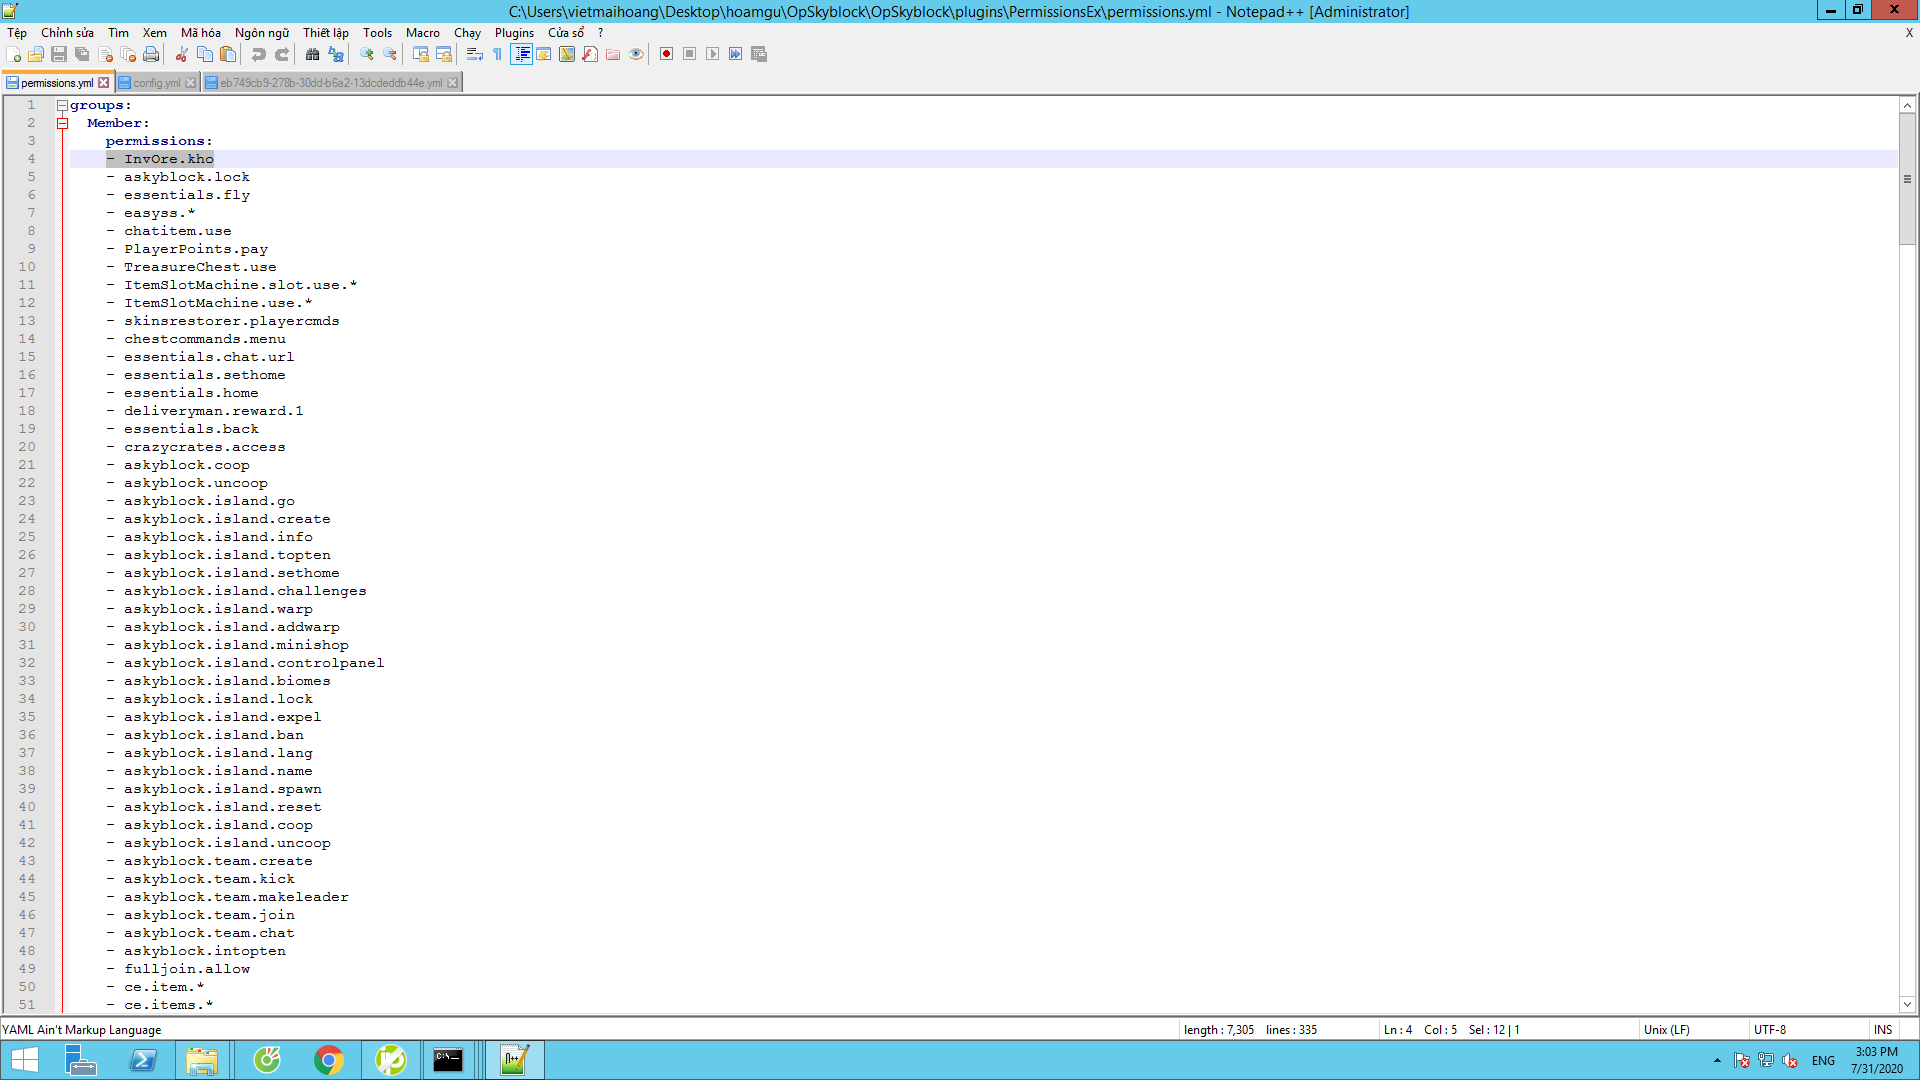Start macro recording with red dot icon

click(666, 54)
